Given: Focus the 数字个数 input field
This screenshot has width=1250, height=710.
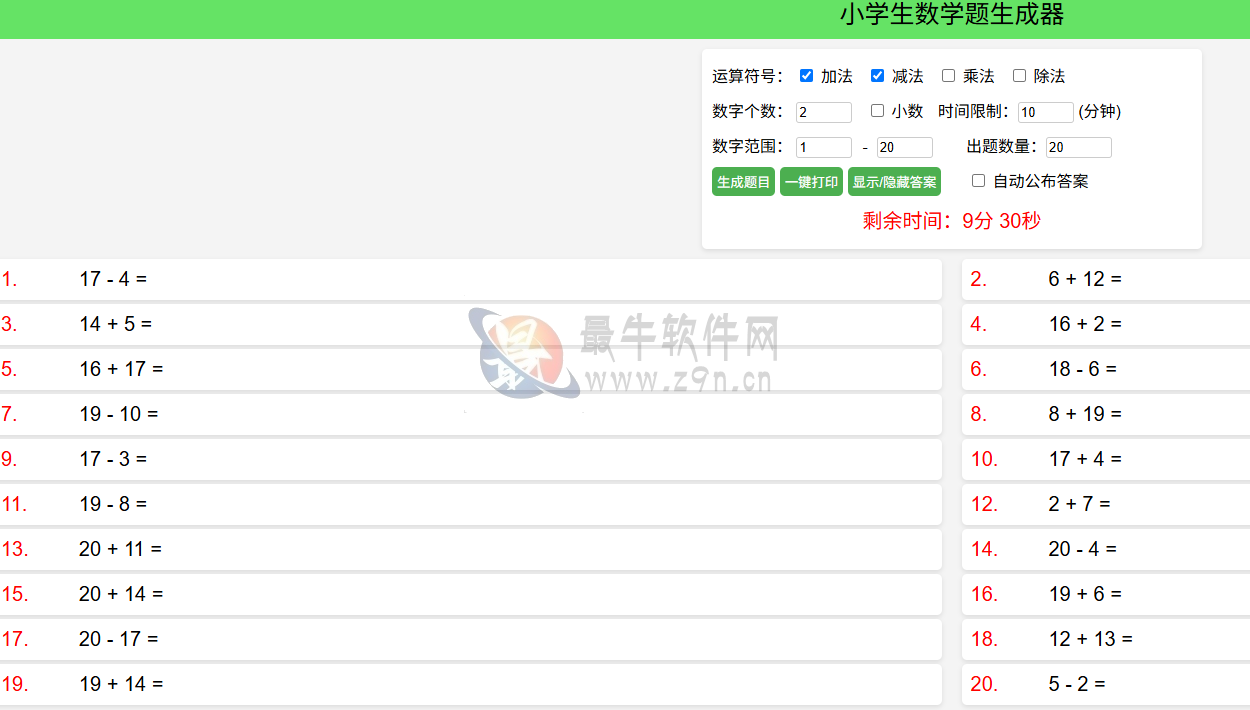Looking at the screenshot, I should (x=823, y=112).
